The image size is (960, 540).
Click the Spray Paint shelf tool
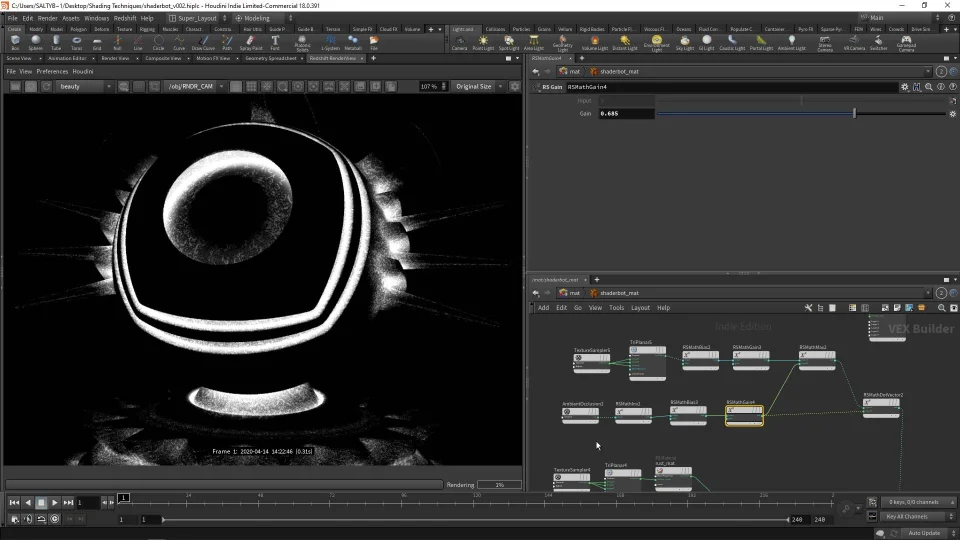(250, 42)
